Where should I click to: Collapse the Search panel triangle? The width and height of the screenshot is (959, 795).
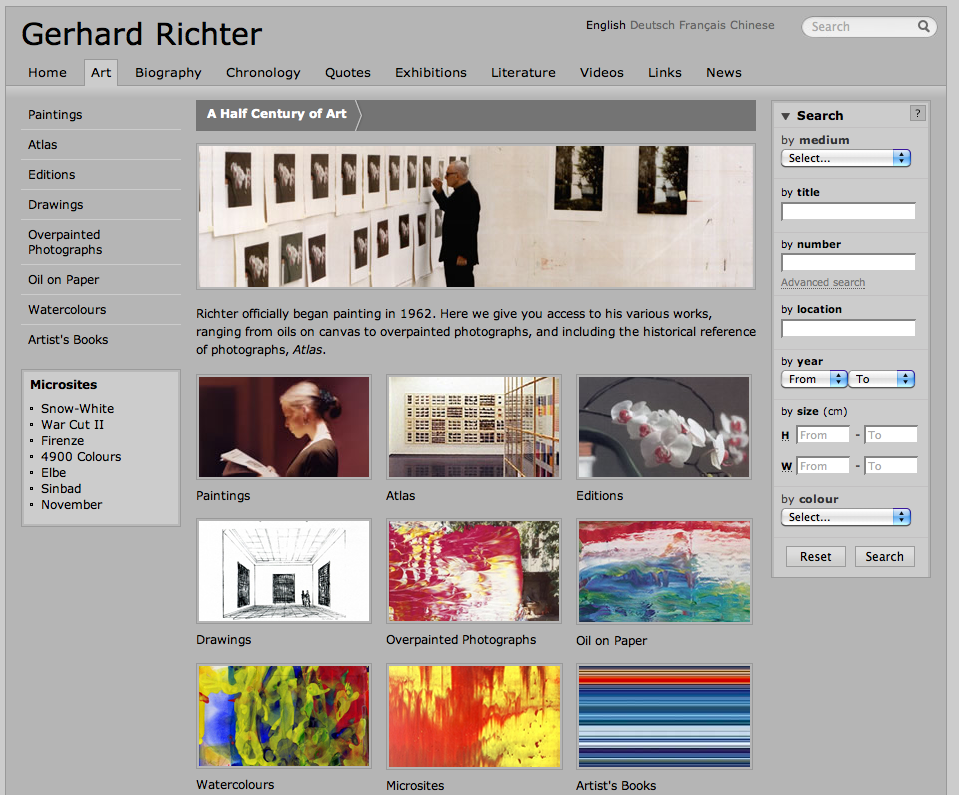[786, 116]
